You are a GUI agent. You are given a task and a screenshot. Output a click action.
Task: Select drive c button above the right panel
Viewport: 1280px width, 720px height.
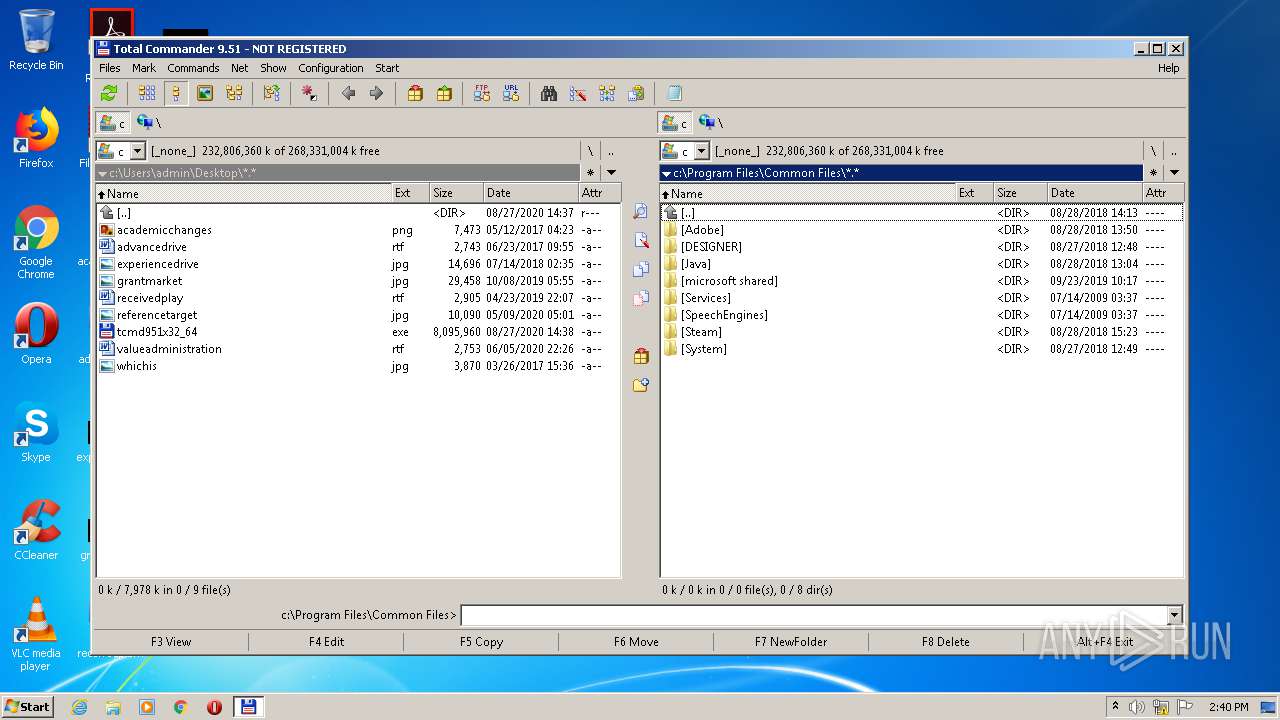676,122
